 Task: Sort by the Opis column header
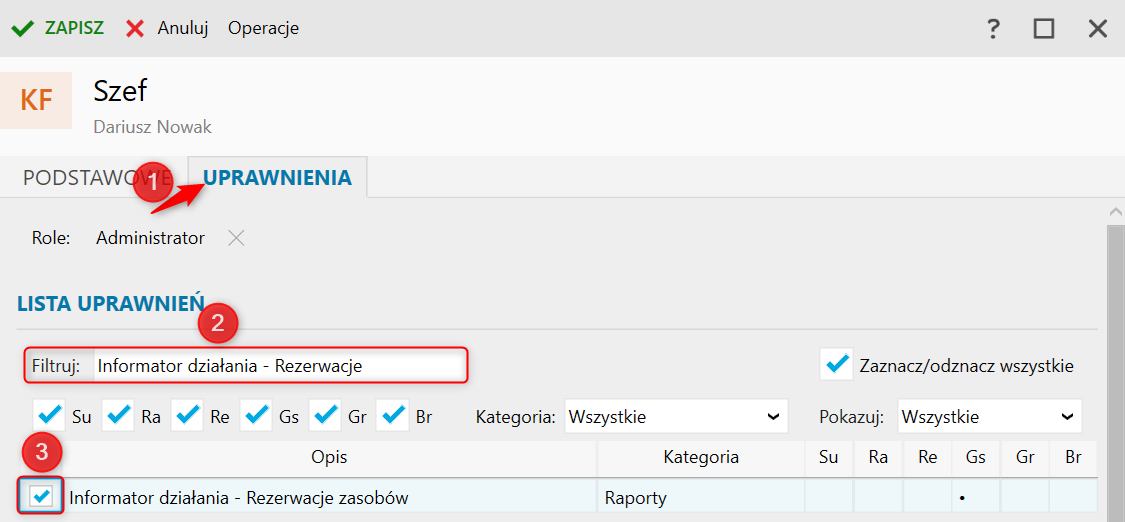pos(329,457)
